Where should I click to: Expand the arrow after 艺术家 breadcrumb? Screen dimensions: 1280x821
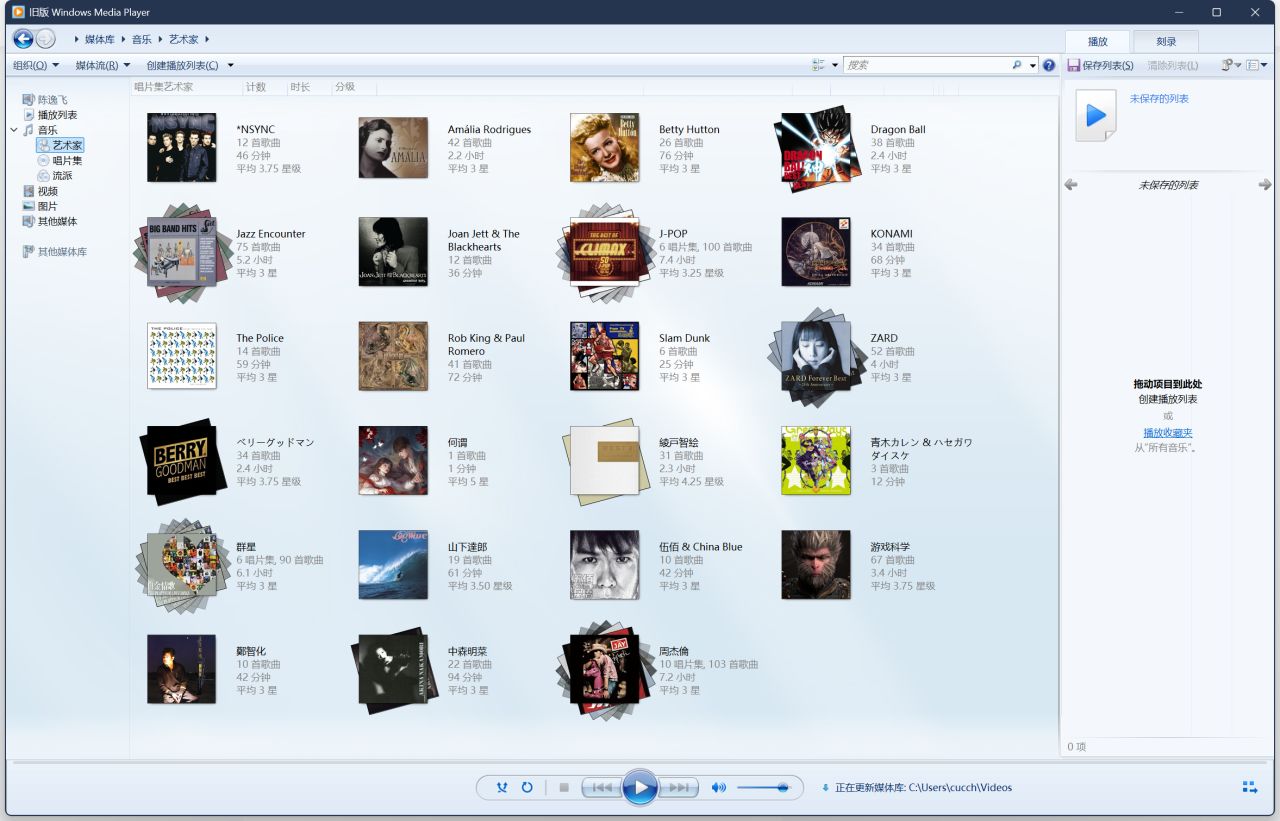pyautogui.click(x=208, y=39)
